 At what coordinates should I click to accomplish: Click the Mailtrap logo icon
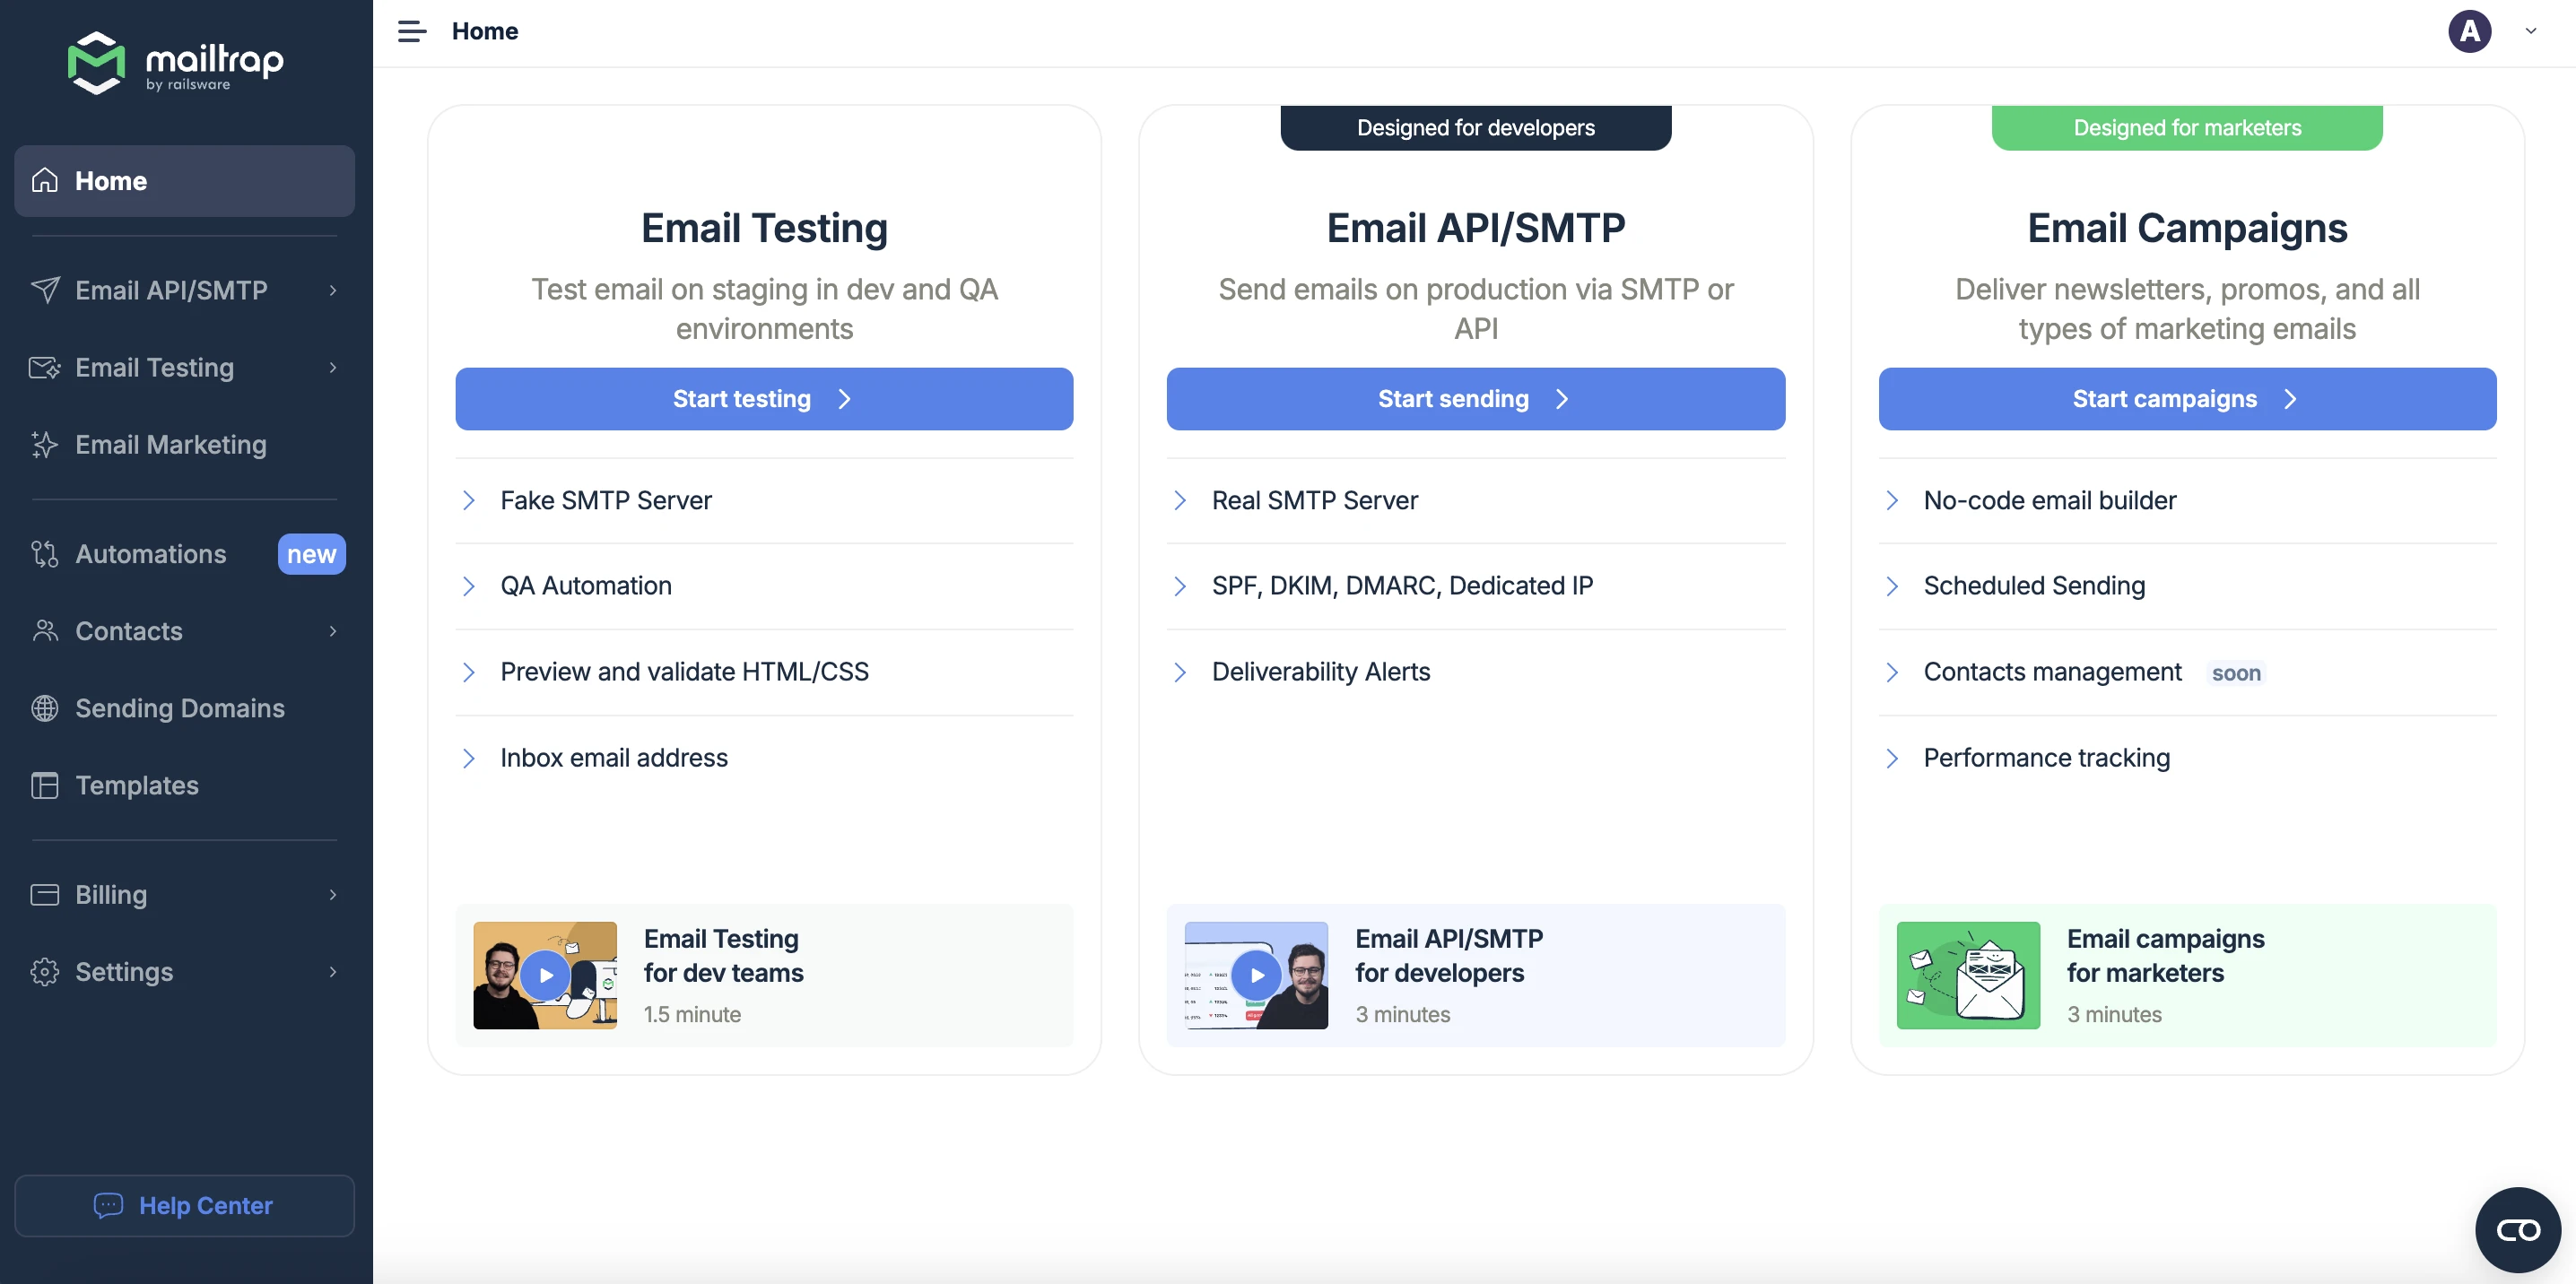tap(96, 63)
